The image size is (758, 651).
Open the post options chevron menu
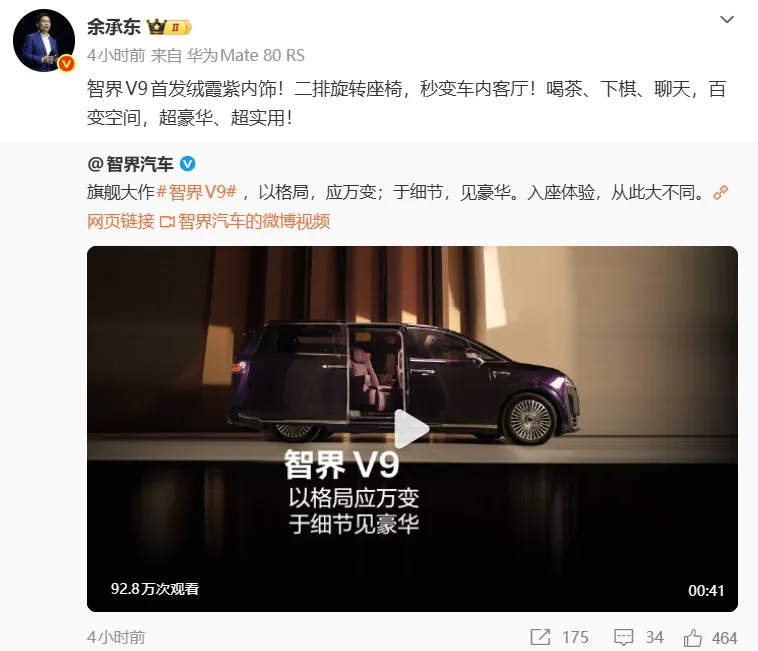727,20
